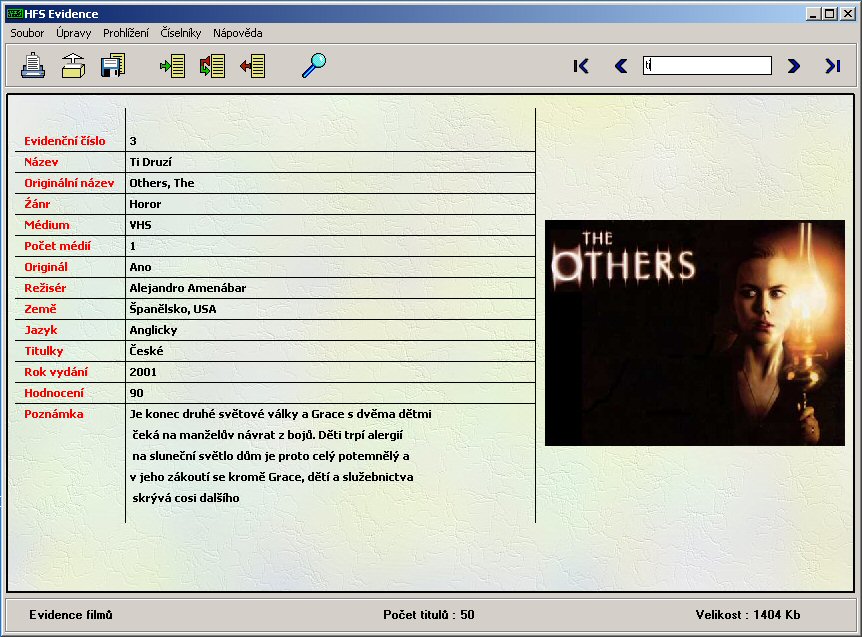The height and width of the screenshot is (637, 862).
Task: Click the release year '2001'
Action: [143, 372]
